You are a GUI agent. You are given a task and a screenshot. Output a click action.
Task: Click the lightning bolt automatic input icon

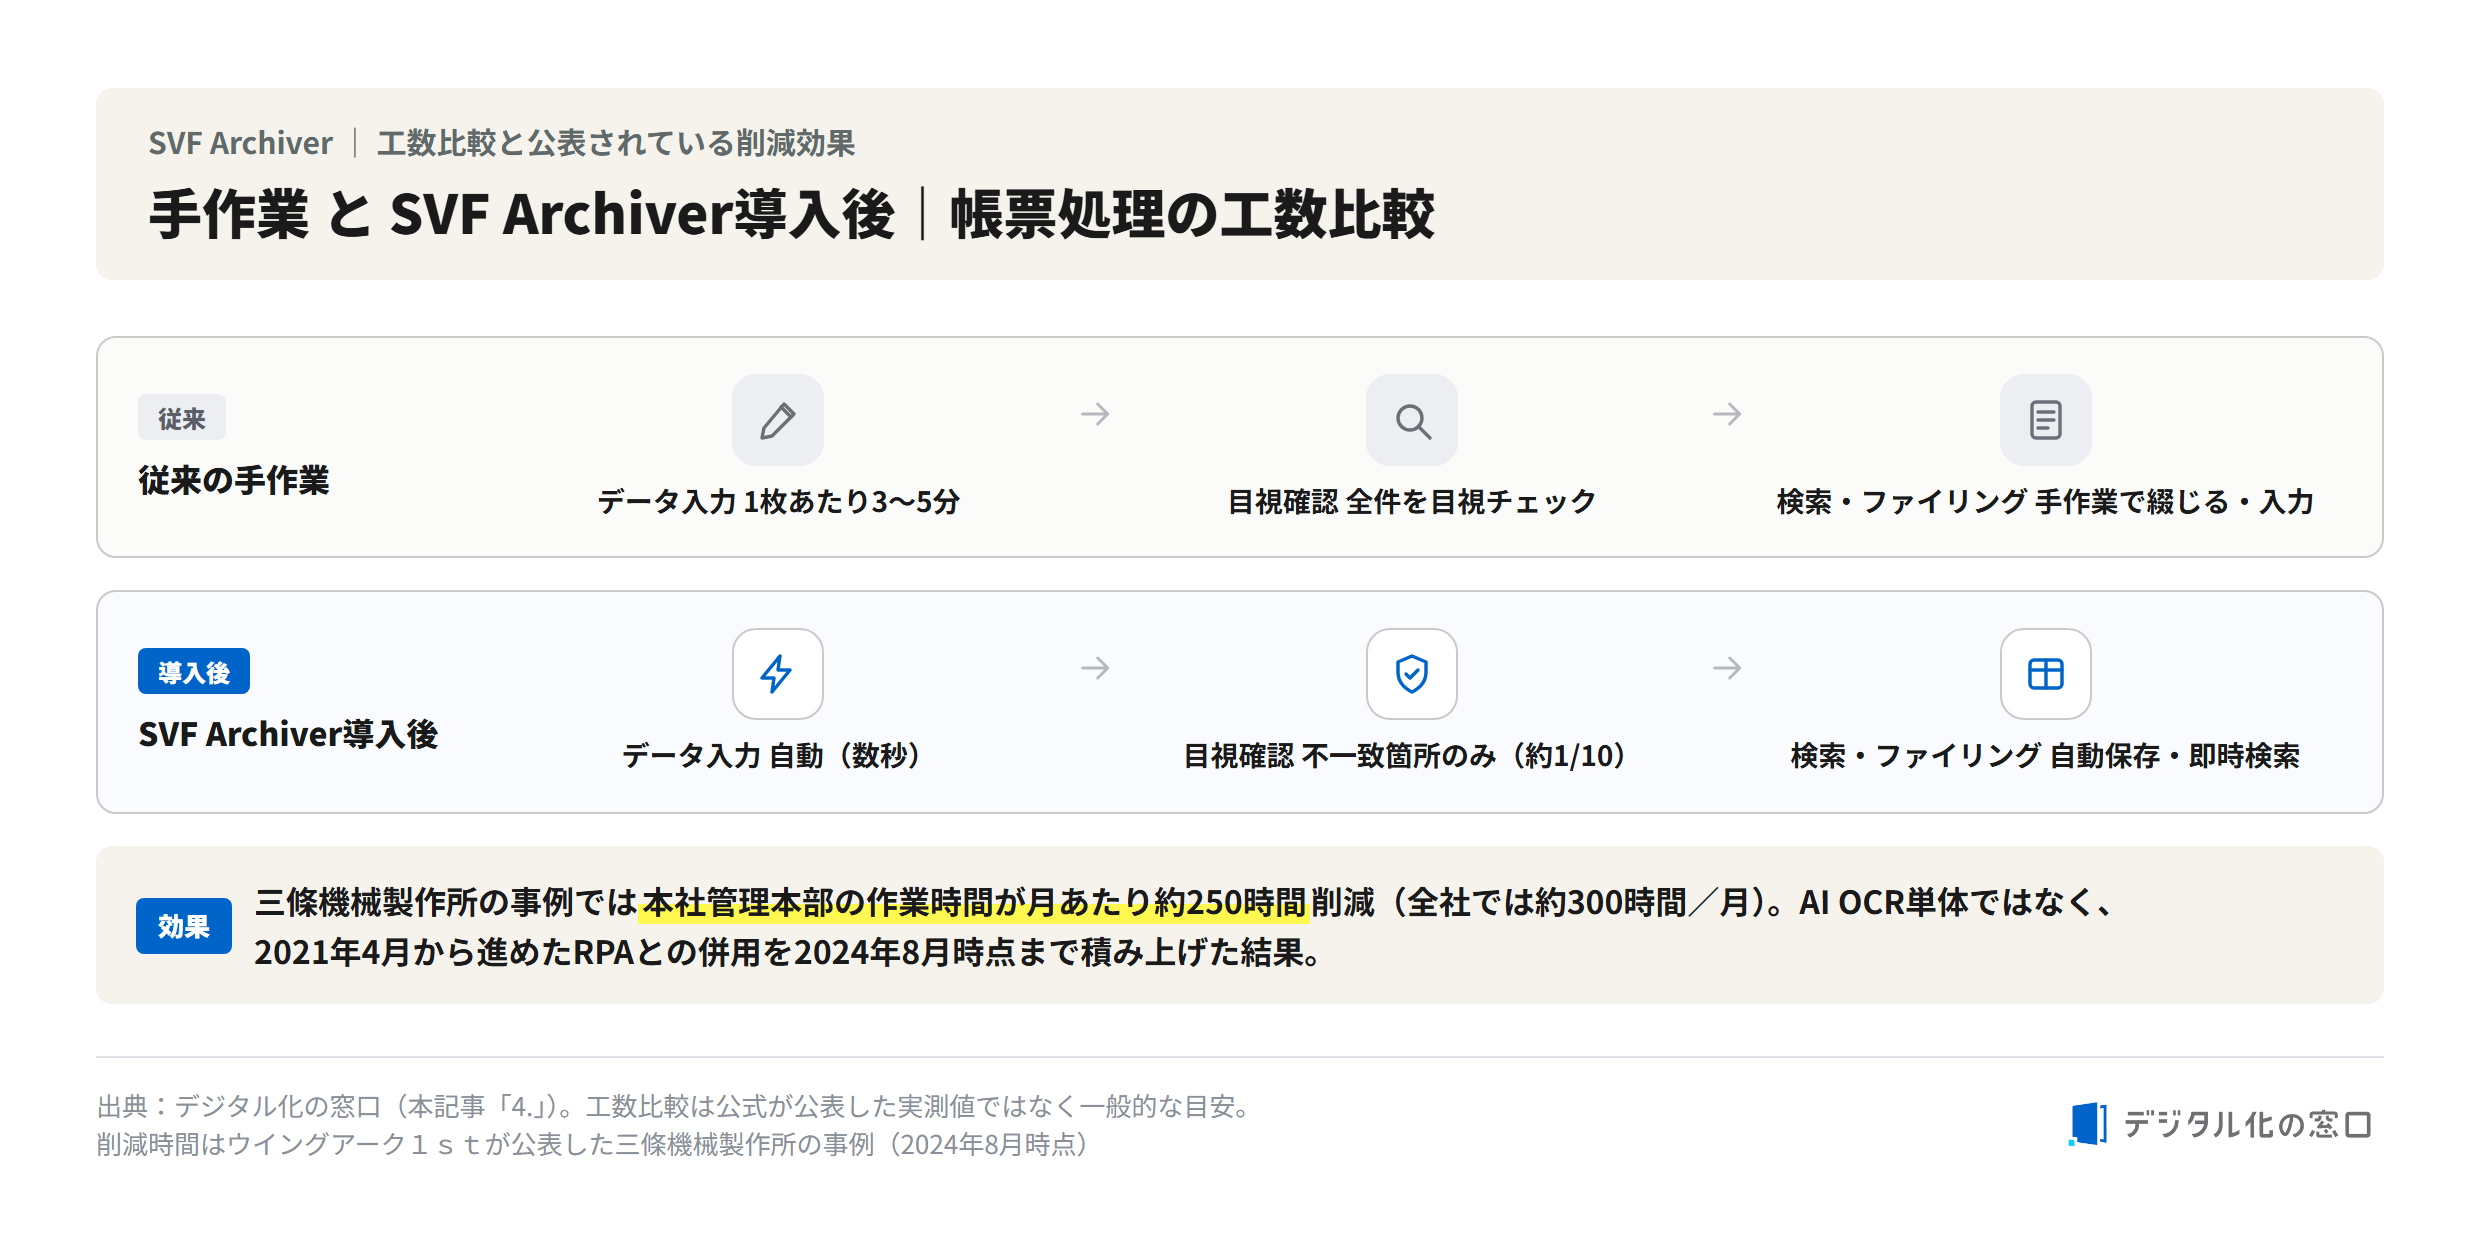click(x=777, y=674)
